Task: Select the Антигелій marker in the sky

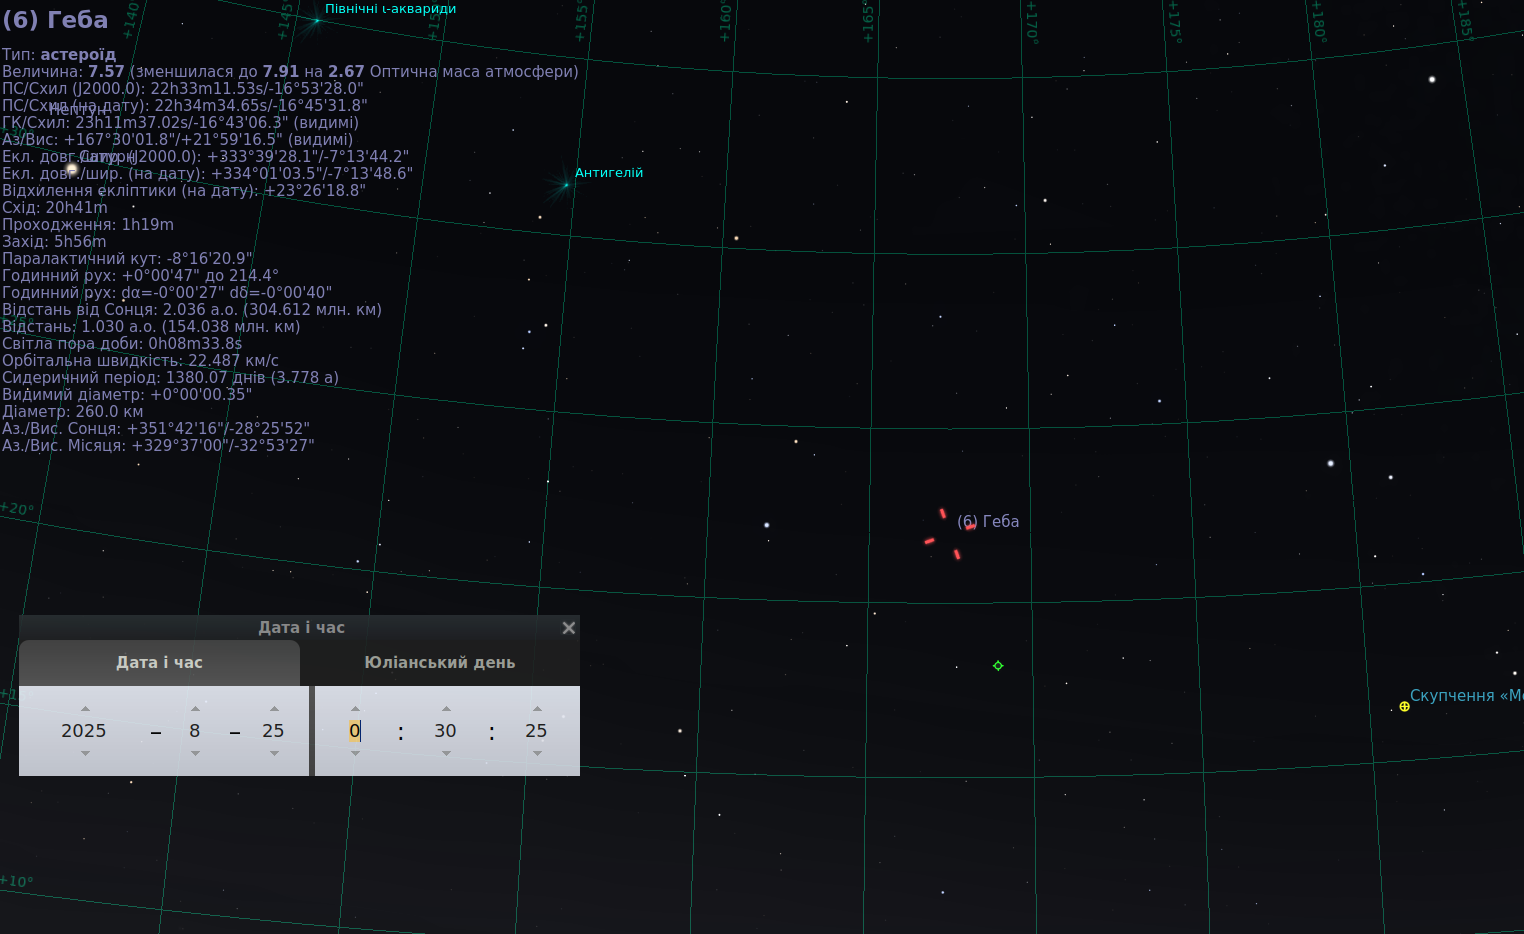Action: point(566,185)
